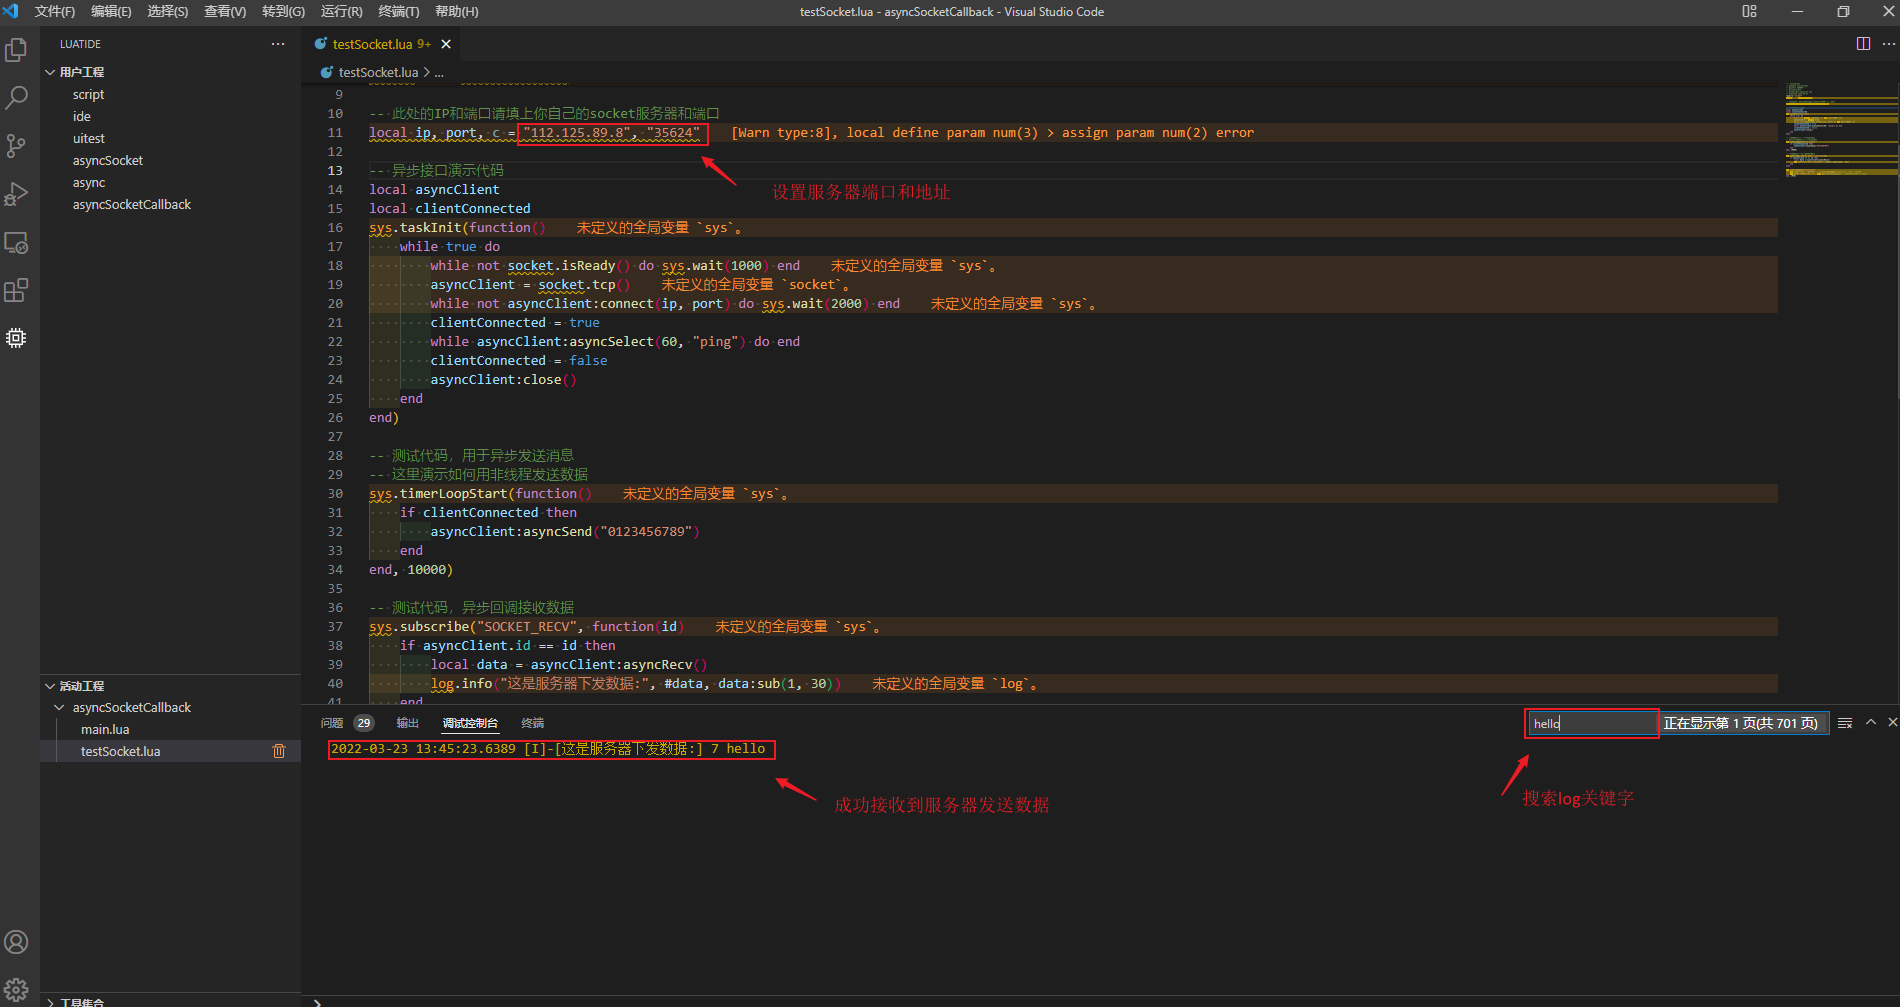Switch to the 输出 panel tab
This screenshot has width=1900, height=1007.
coord(407,723)
